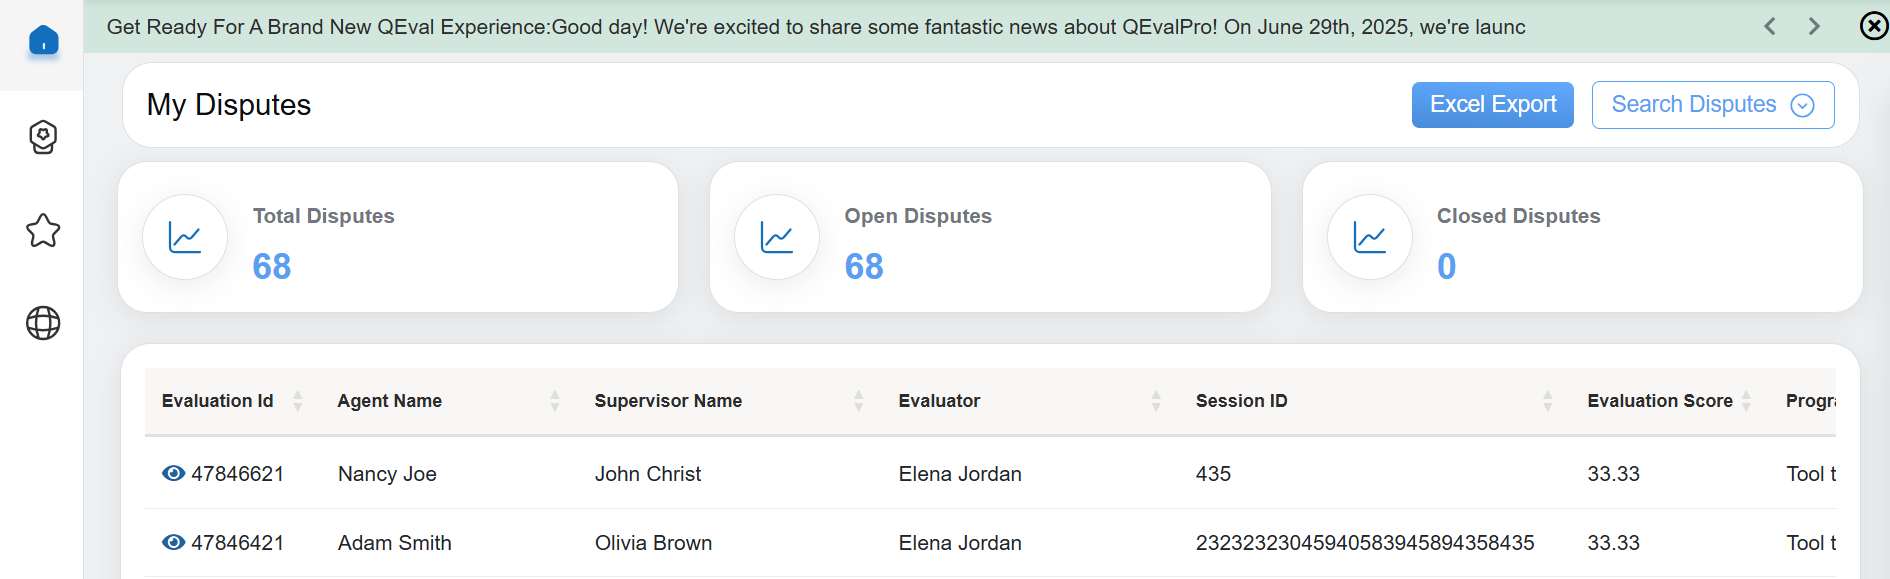The width and height of the screenshot is (1890, 579).
Task: Sort table by Agent Name
Action: point(554,401)
